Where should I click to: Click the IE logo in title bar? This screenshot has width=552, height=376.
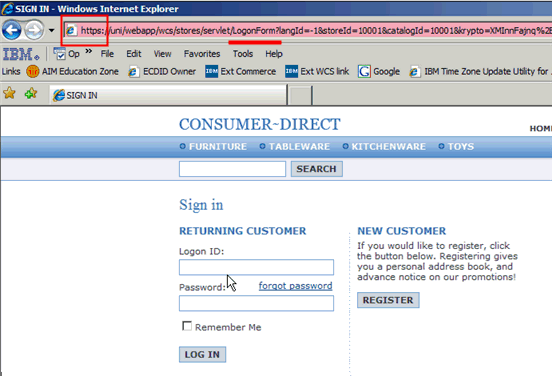pyautogui.click(x=7, y=8)
